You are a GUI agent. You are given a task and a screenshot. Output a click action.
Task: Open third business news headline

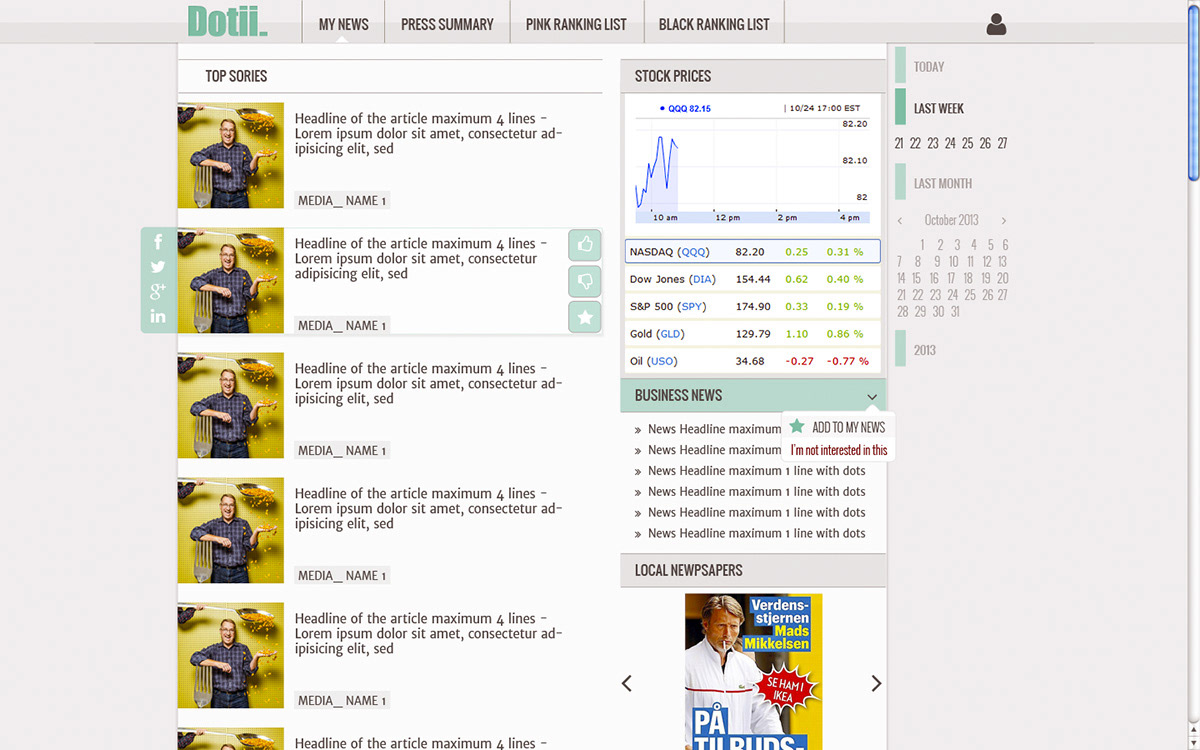pos(757,470)
